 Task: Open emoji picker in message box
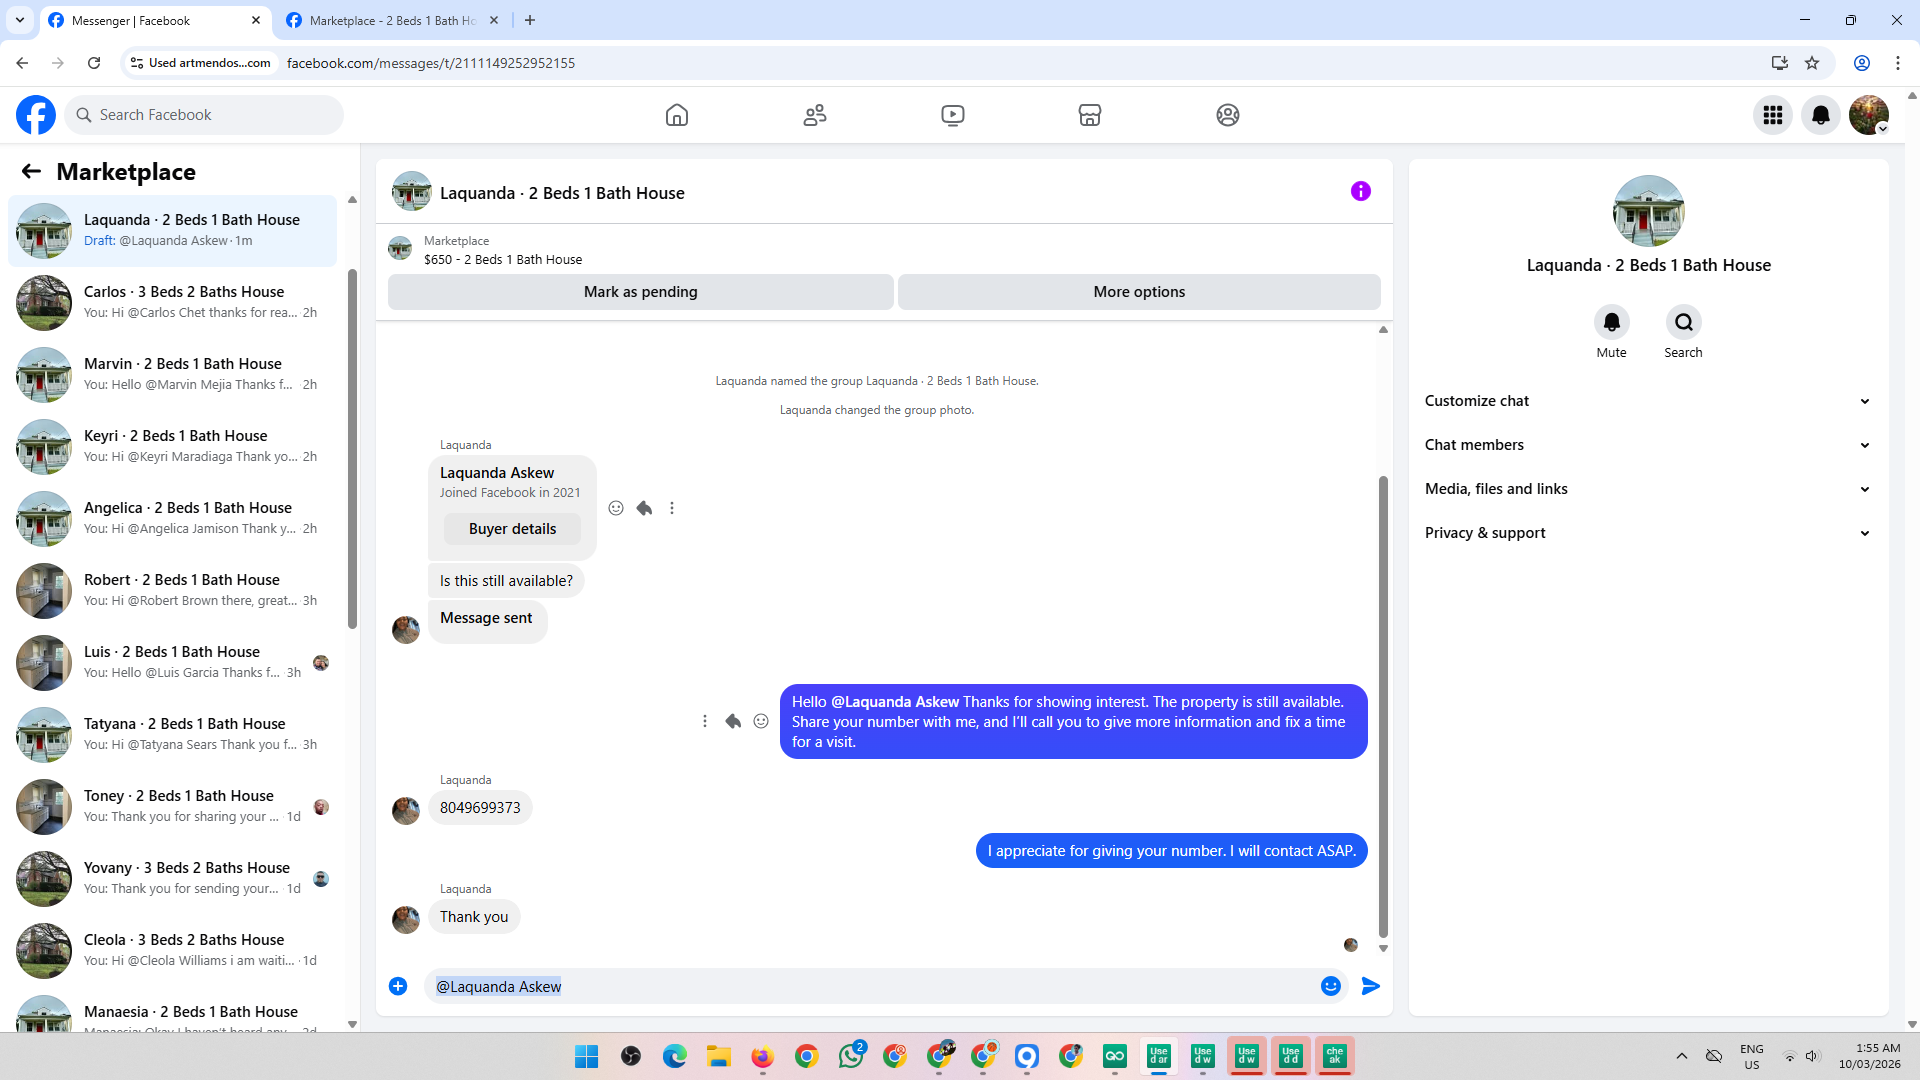pyautogui.click(x=1330, y=986)
